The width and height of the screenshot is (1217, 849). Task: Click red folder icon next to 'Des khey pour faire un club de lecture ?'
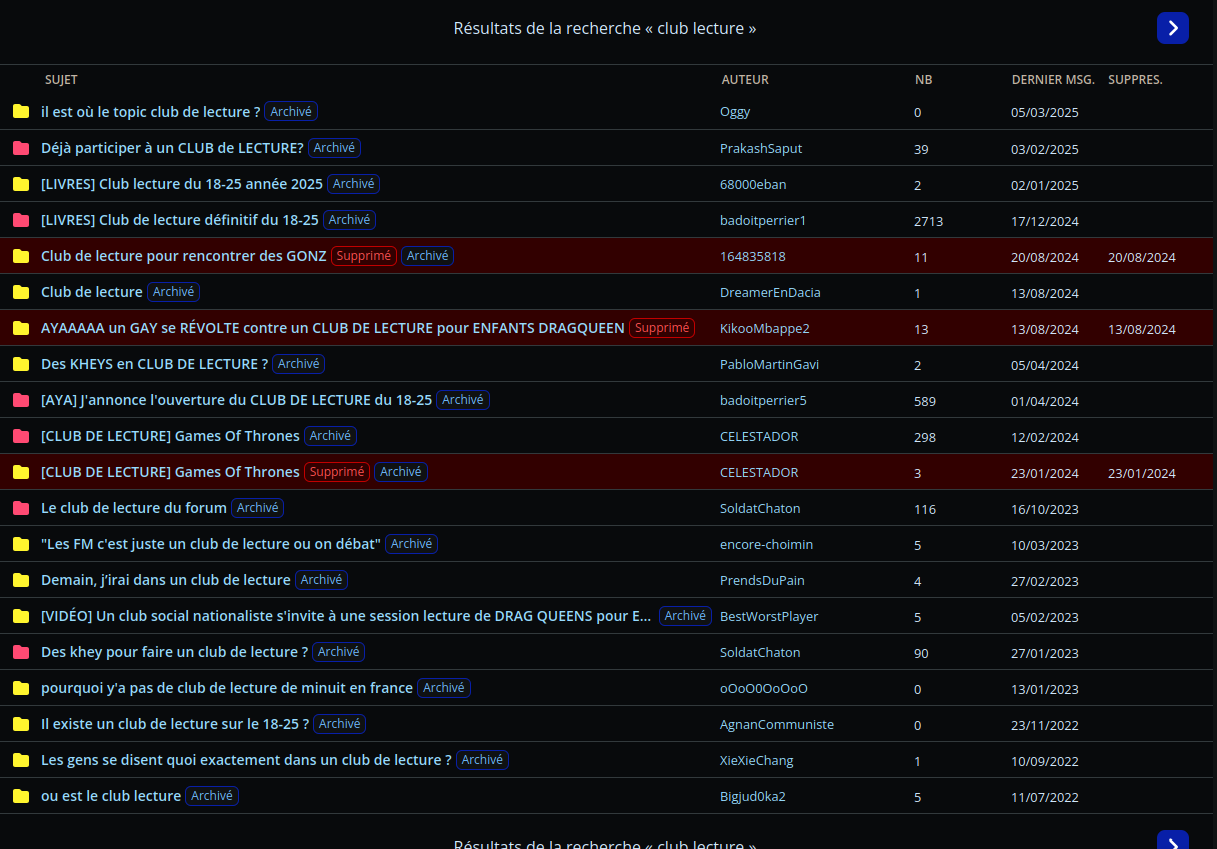click(x=21, y=652)
